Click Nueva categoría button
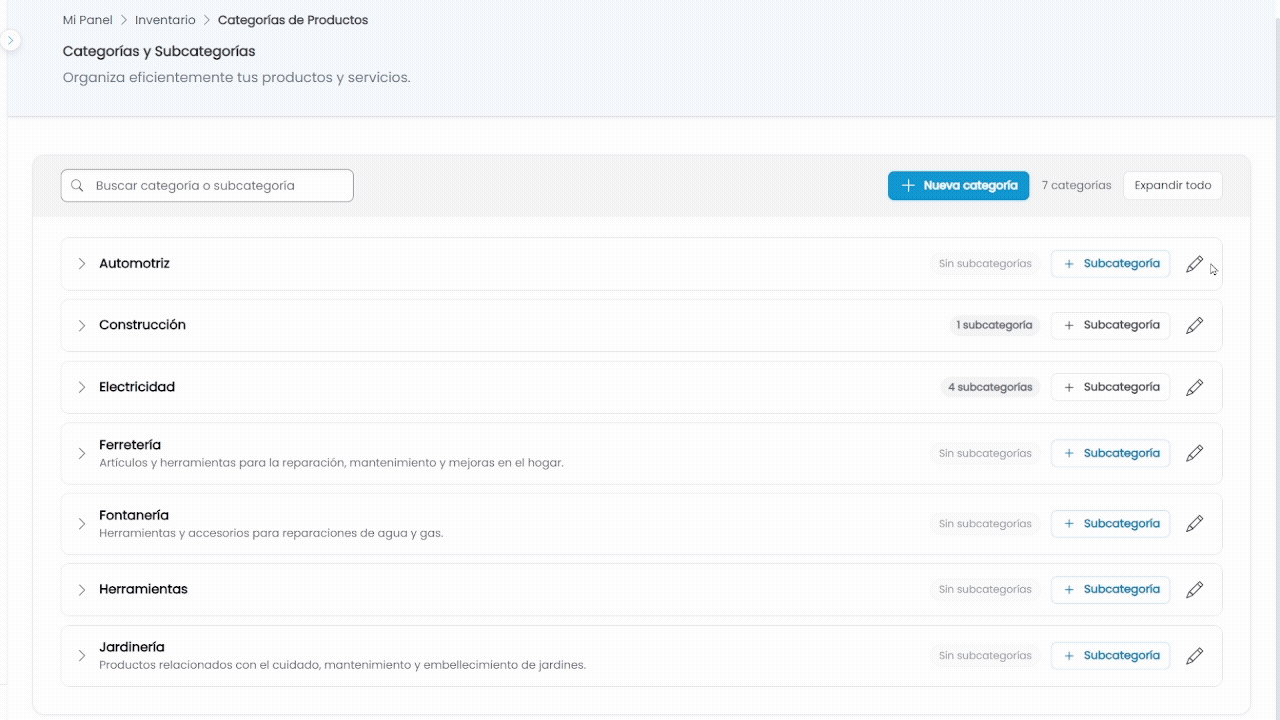1280x720 pixels. [958, 186]
